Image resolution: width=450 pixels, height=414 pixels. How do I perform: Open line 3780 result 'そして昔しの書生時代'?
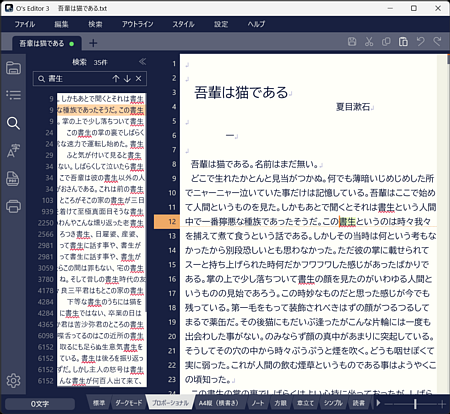click(x=102, y=279)
